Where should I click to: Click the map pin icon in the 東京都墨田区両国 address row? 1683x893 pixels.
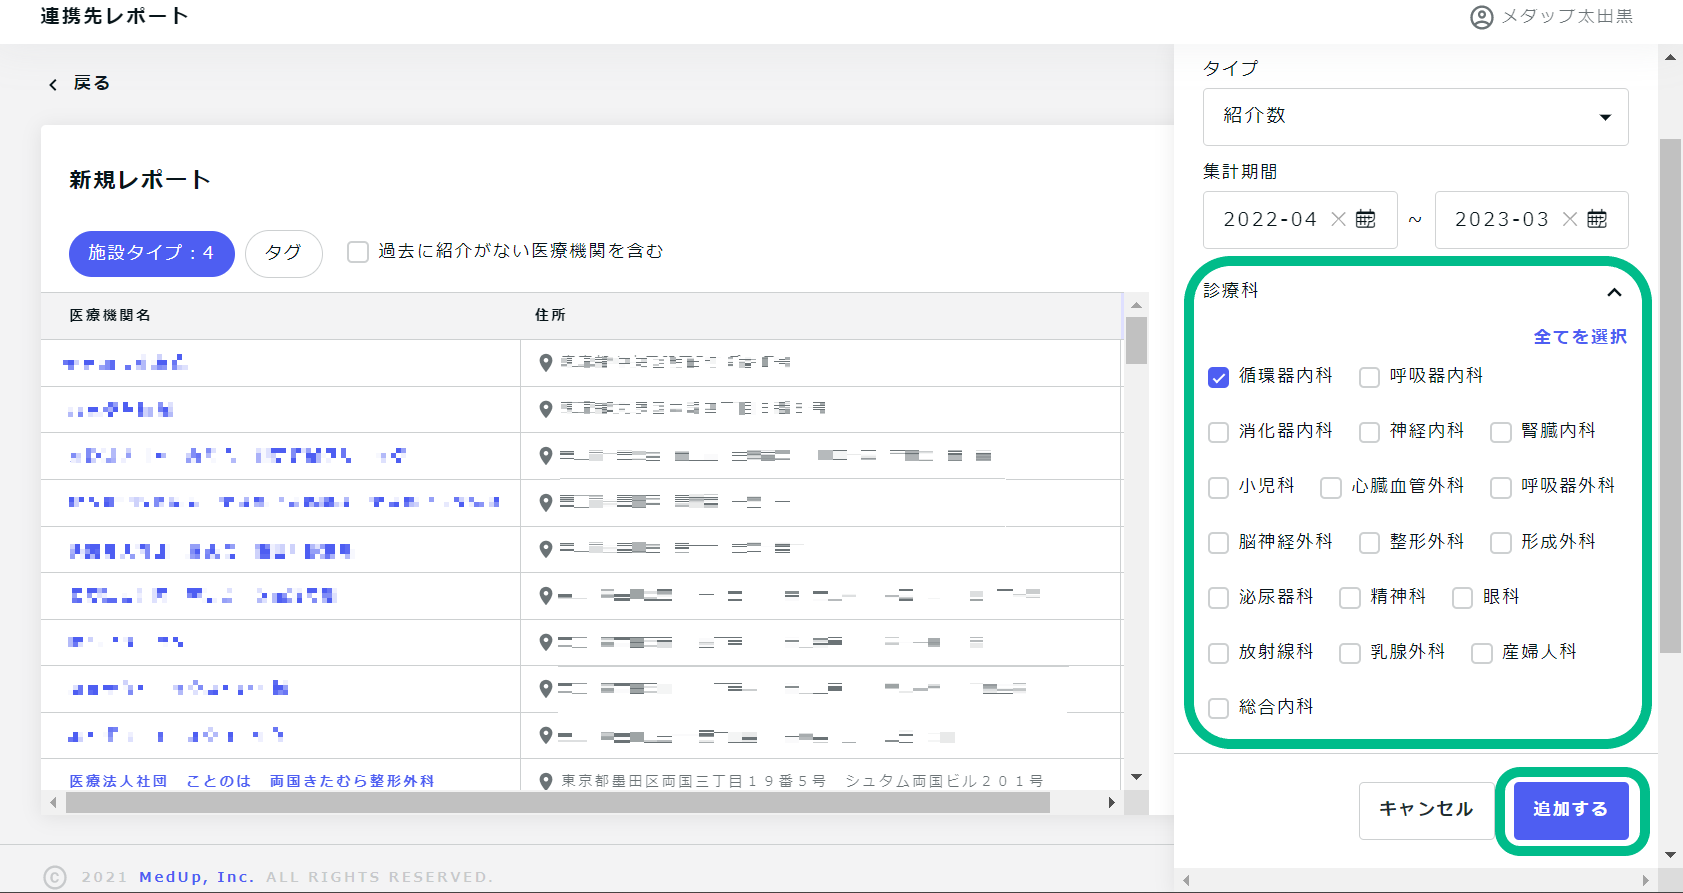click(546, 781)
